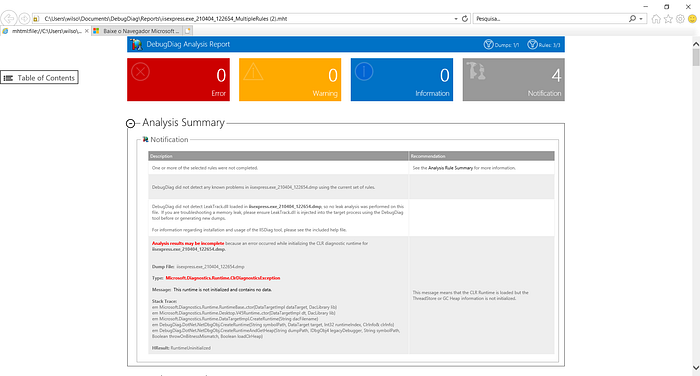The height and width of the screenshot is (376, 700).
Task: Click the Notification section icon
Action: [x=145, y=139]
